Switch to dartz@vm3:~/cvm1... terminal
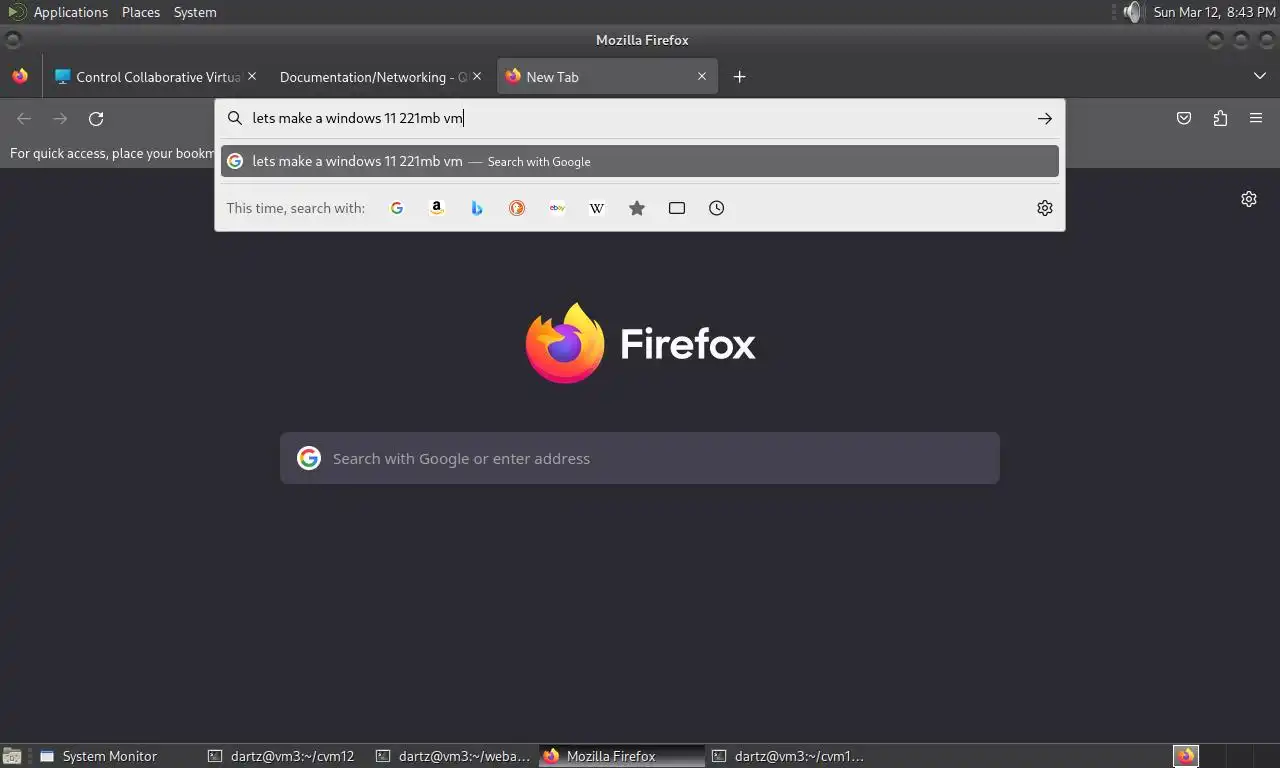 tap(790, 756)
